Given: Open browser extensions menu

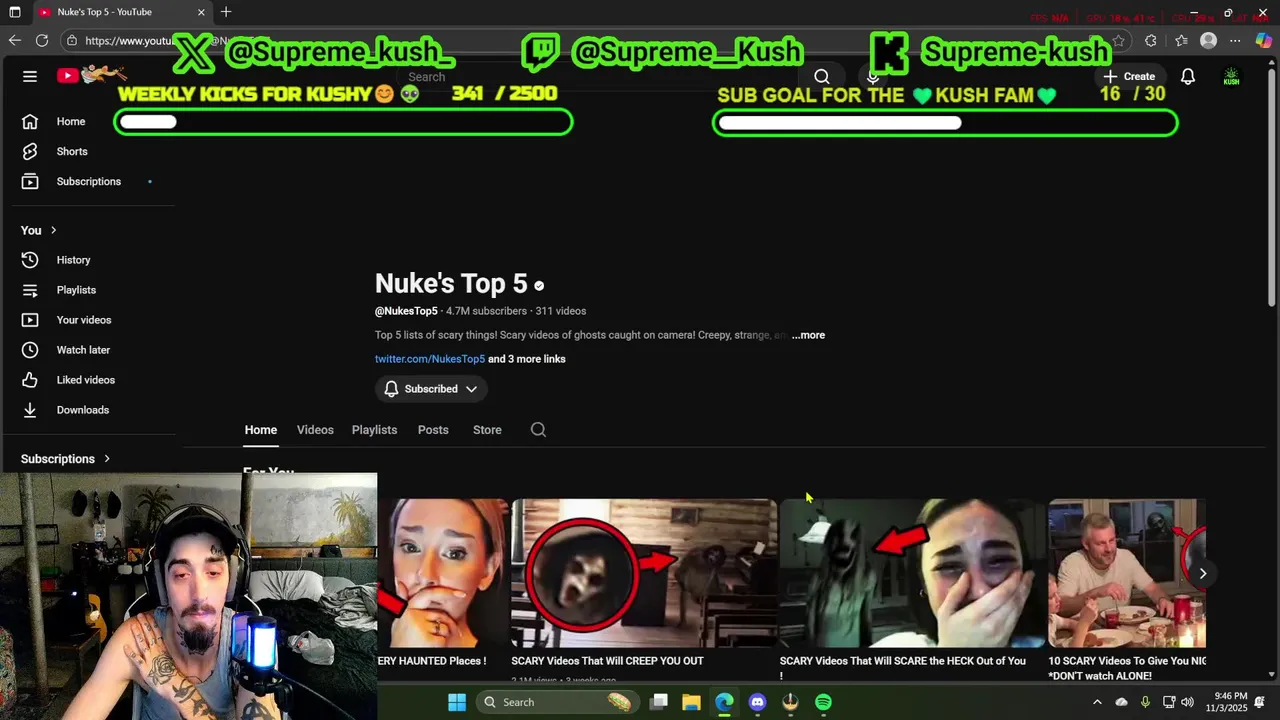Looking at the screenshot, I should click(1151, 40).
